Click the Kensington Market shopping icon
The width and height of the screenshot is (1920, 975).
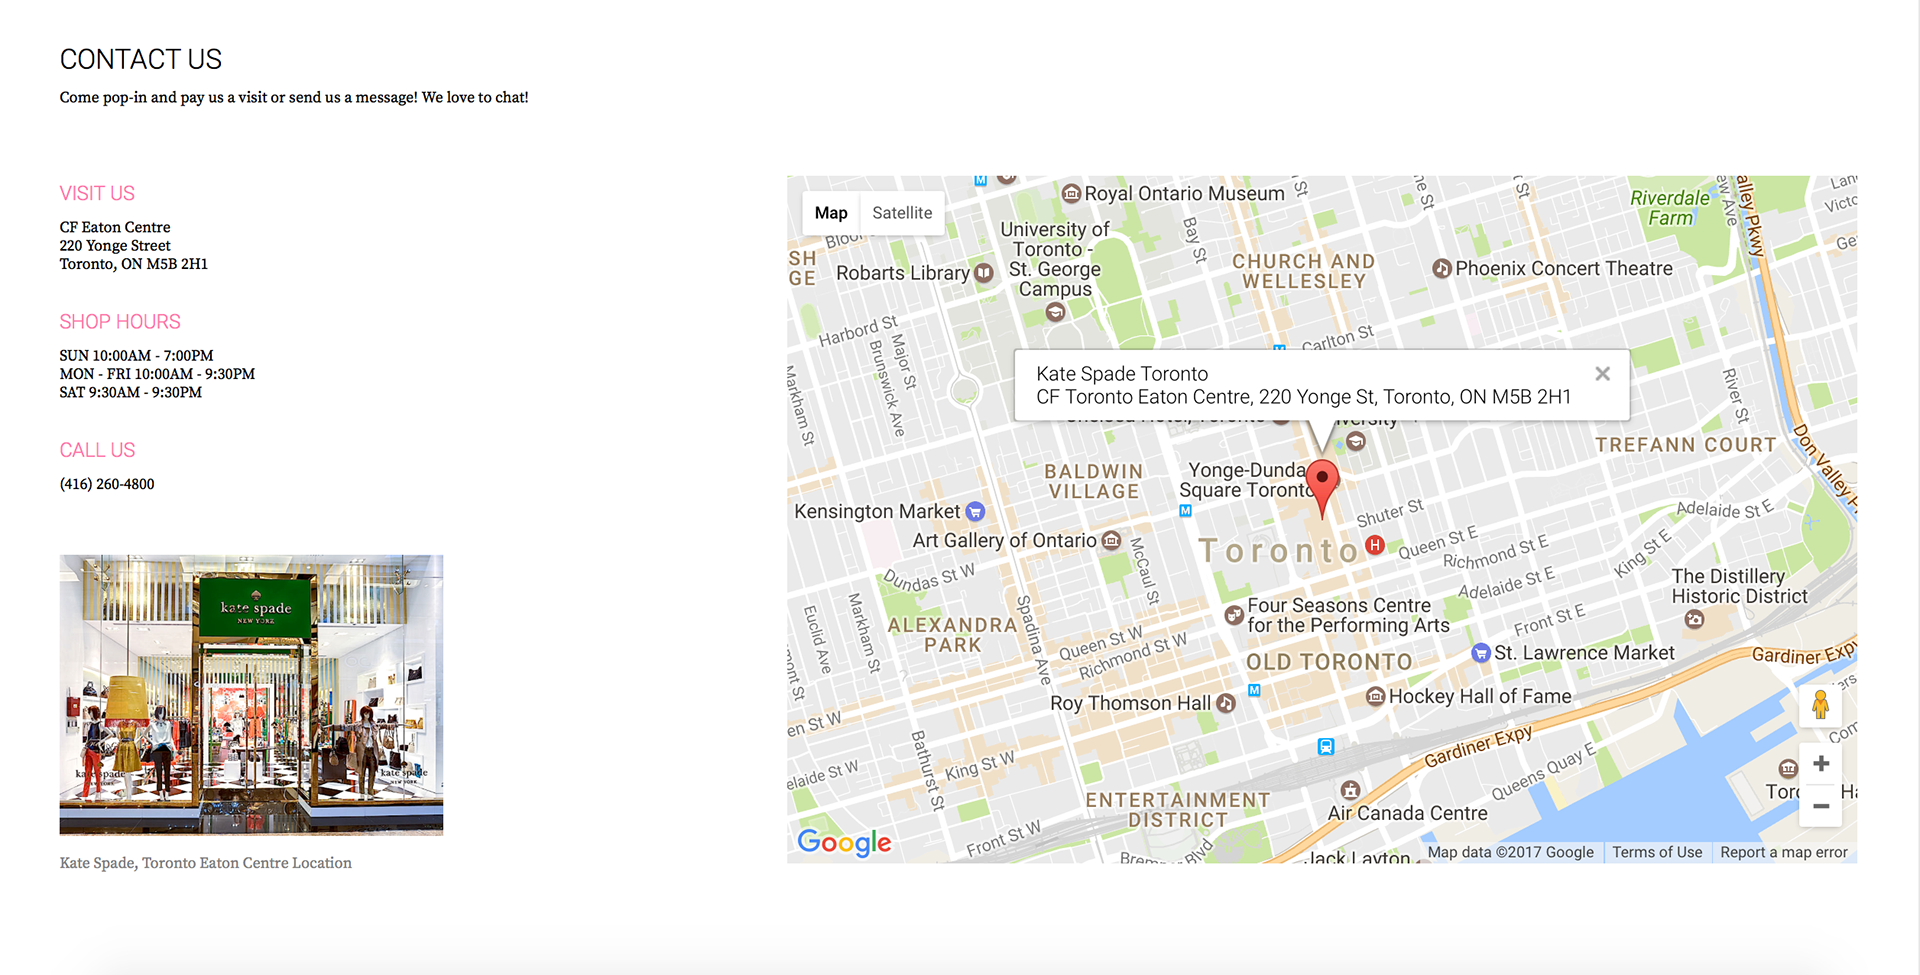(x=975, y=512)
